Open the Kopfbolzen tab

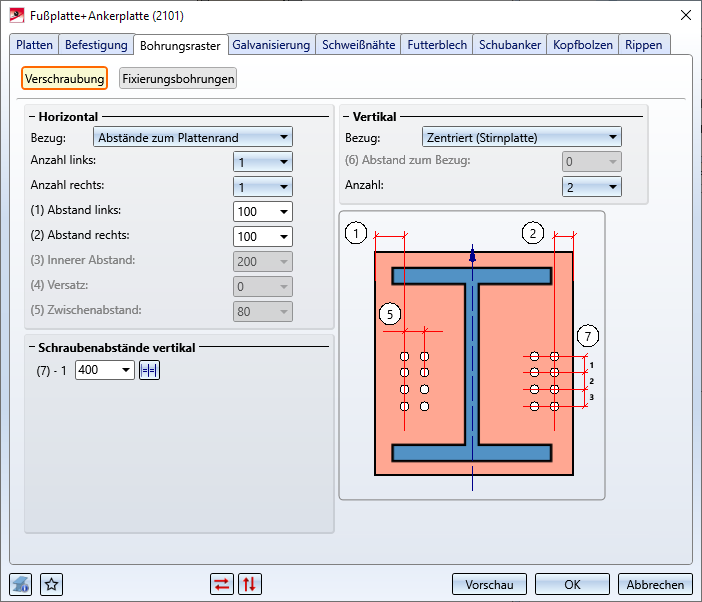click(582, 45)
